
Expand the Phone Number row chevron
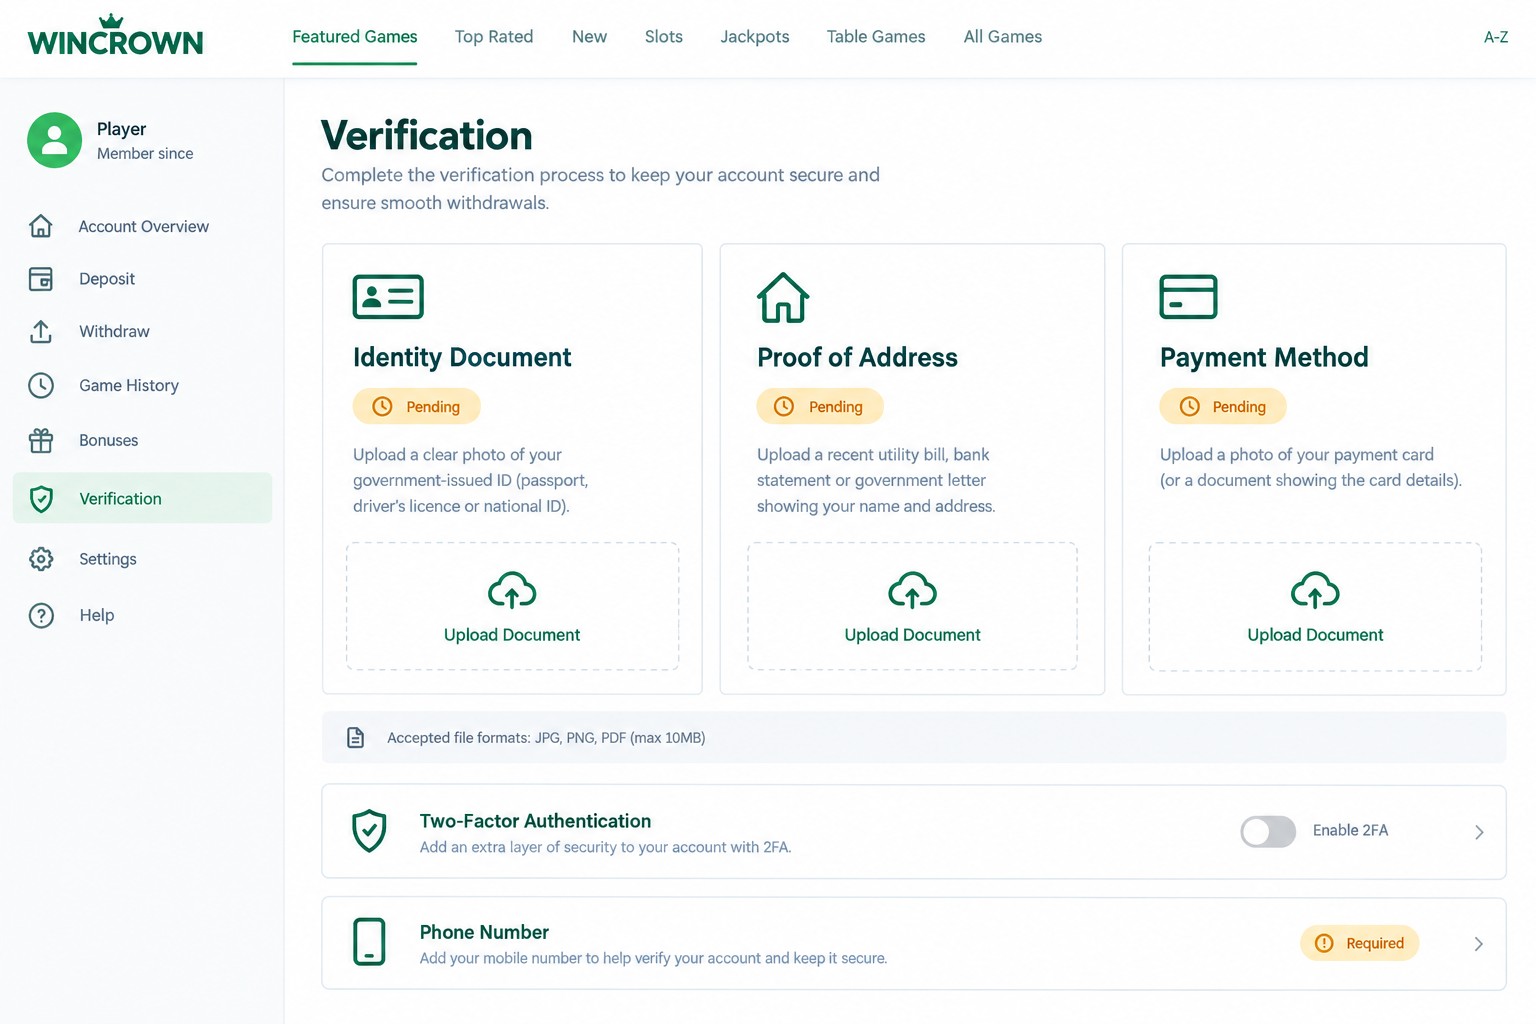(x=1479, y=944)
